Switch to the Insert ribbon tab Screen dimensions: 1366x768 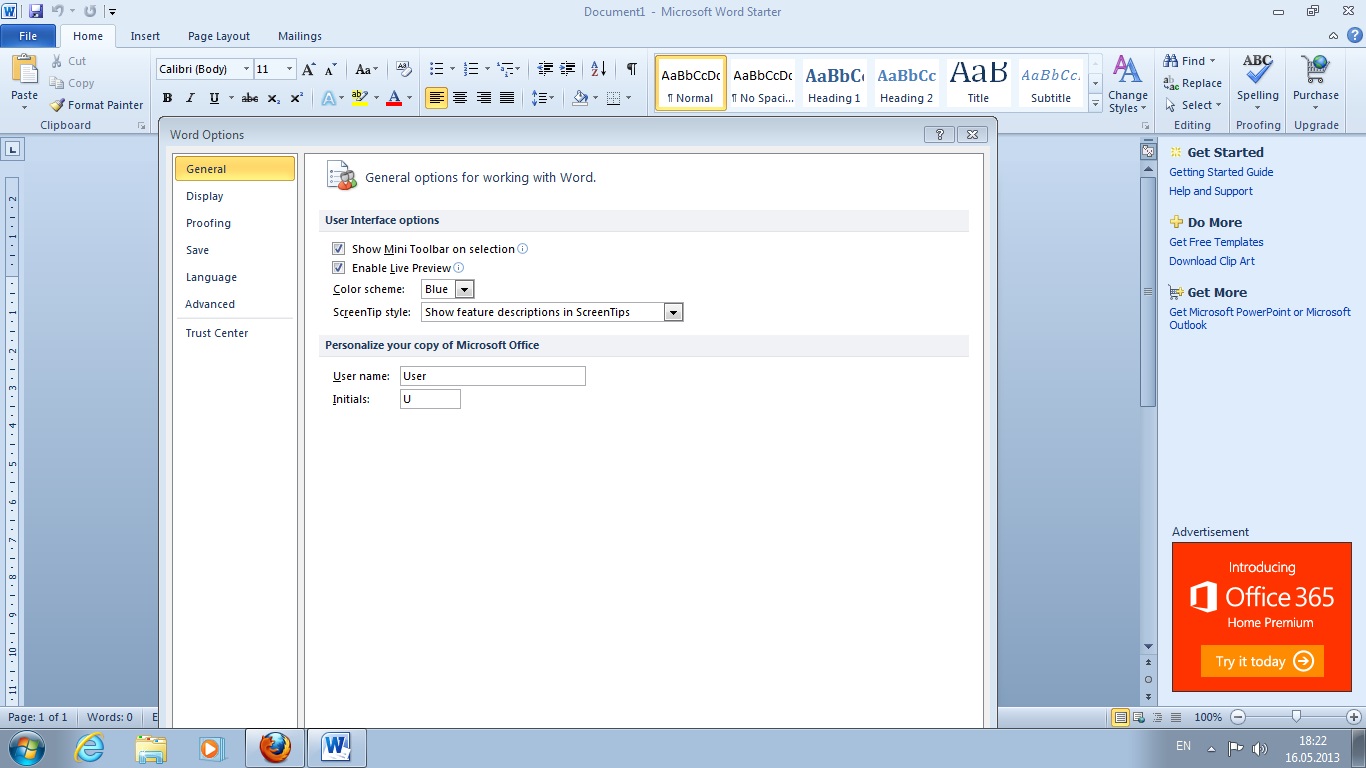coord(145,36)
